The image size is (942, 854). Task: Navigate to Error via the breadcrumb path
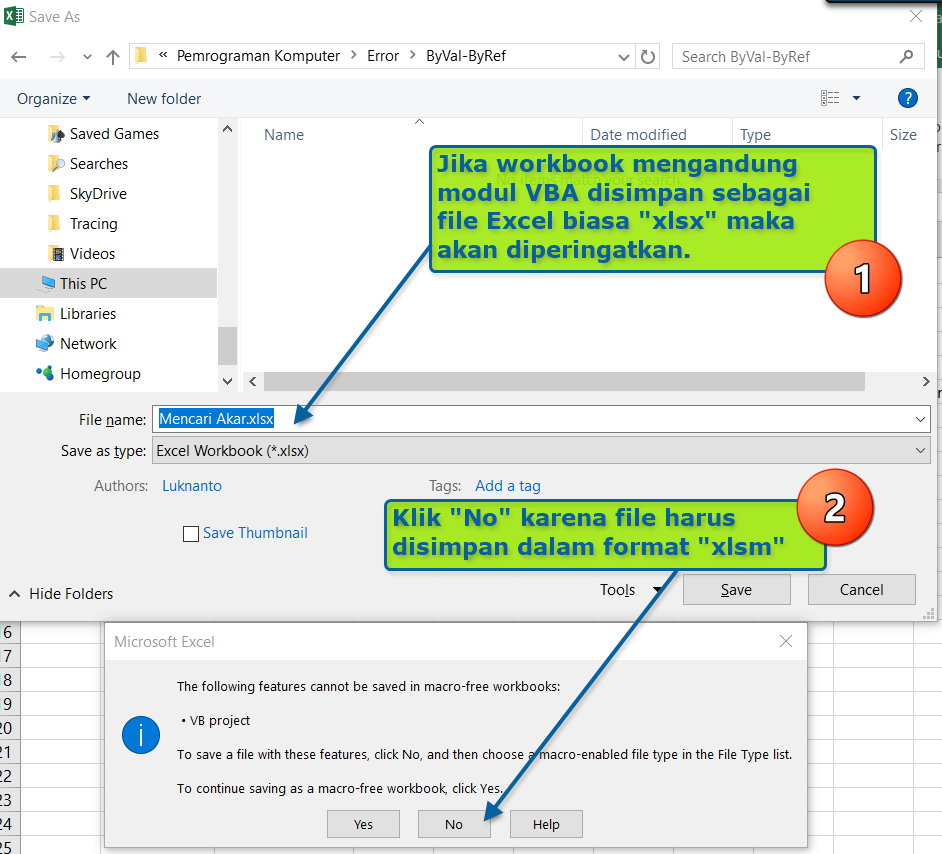tap(383, 57)
